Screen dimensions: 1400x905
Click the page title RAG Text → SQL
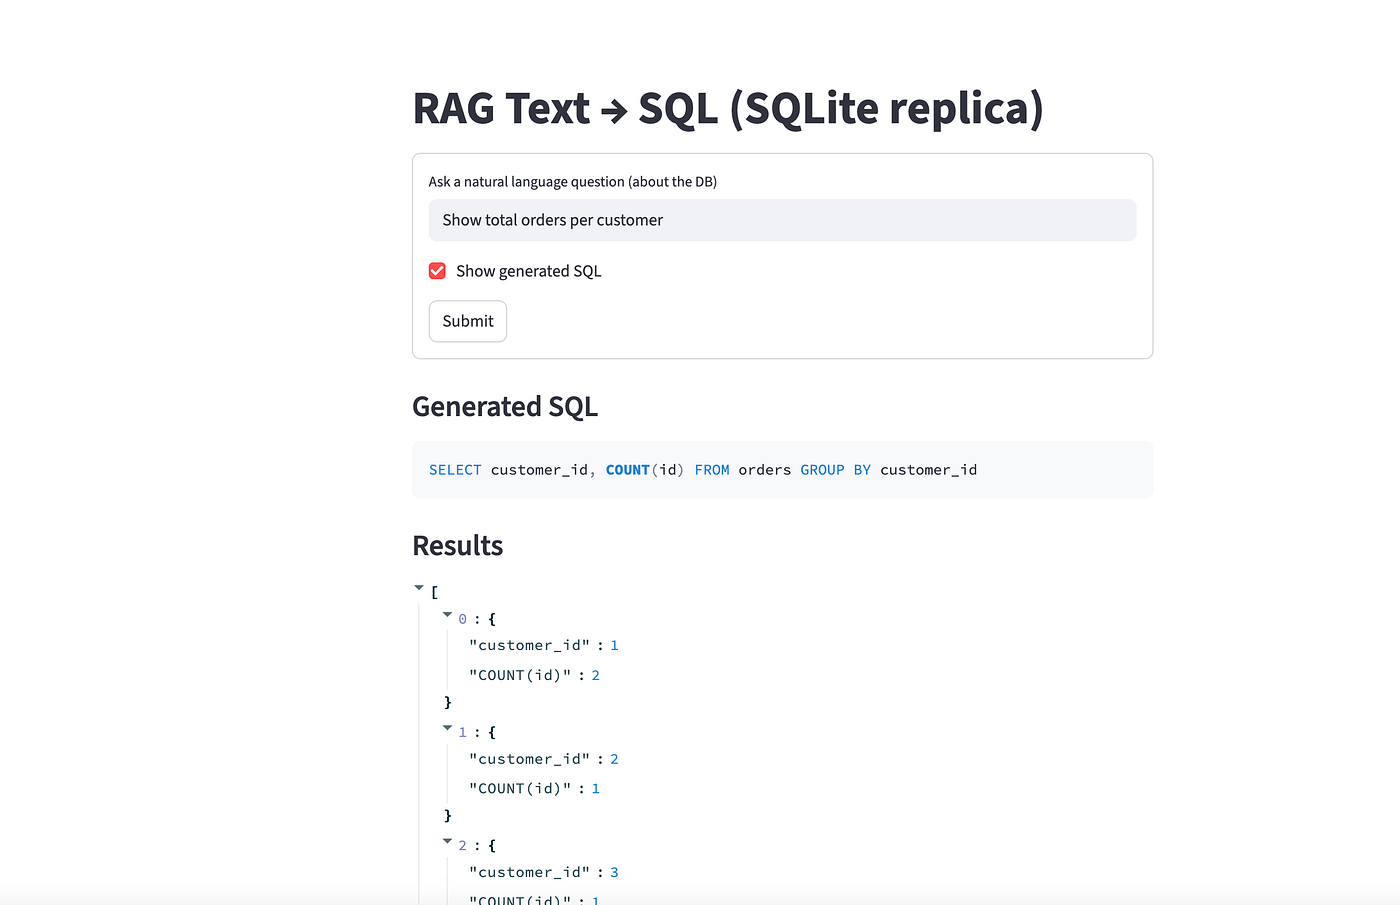[x=728, y=109]
